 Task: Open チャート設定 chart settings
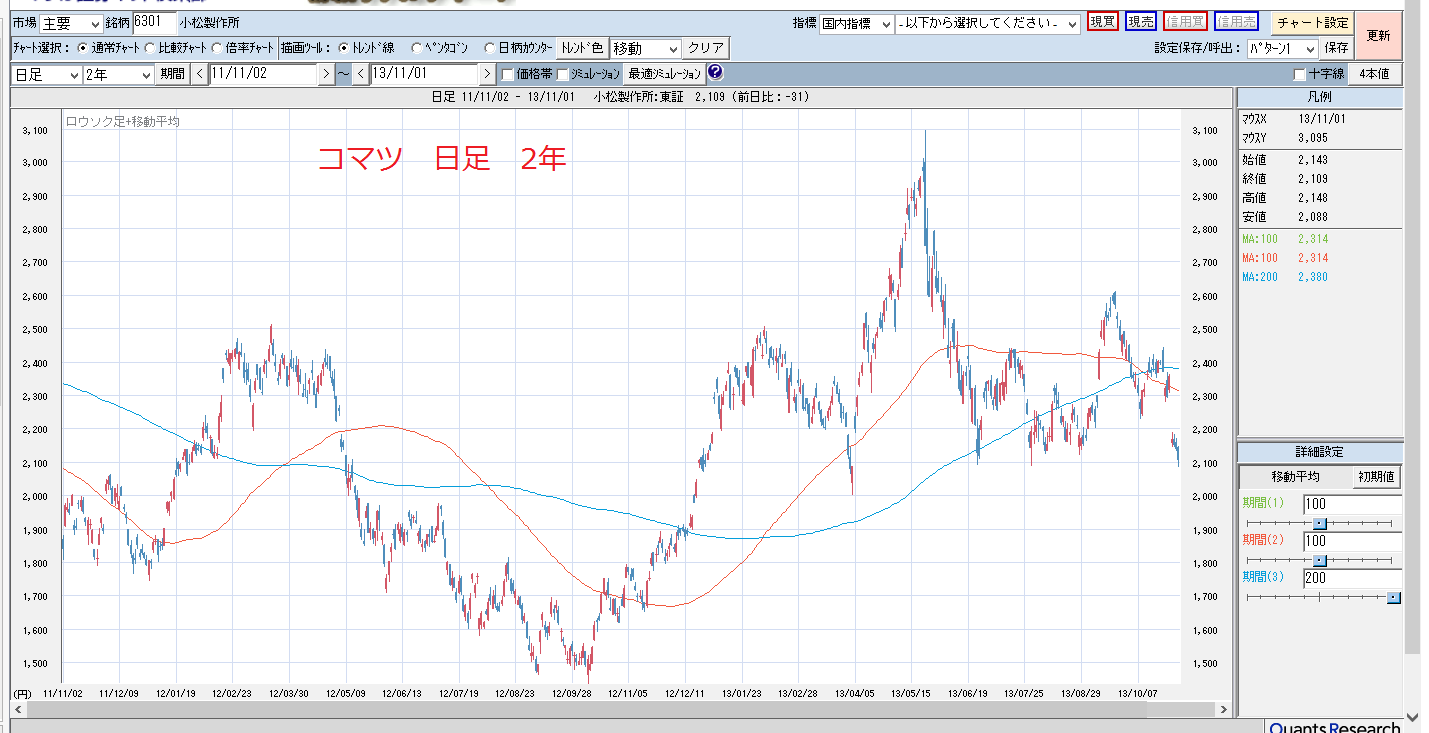[x=1311, y=23]
